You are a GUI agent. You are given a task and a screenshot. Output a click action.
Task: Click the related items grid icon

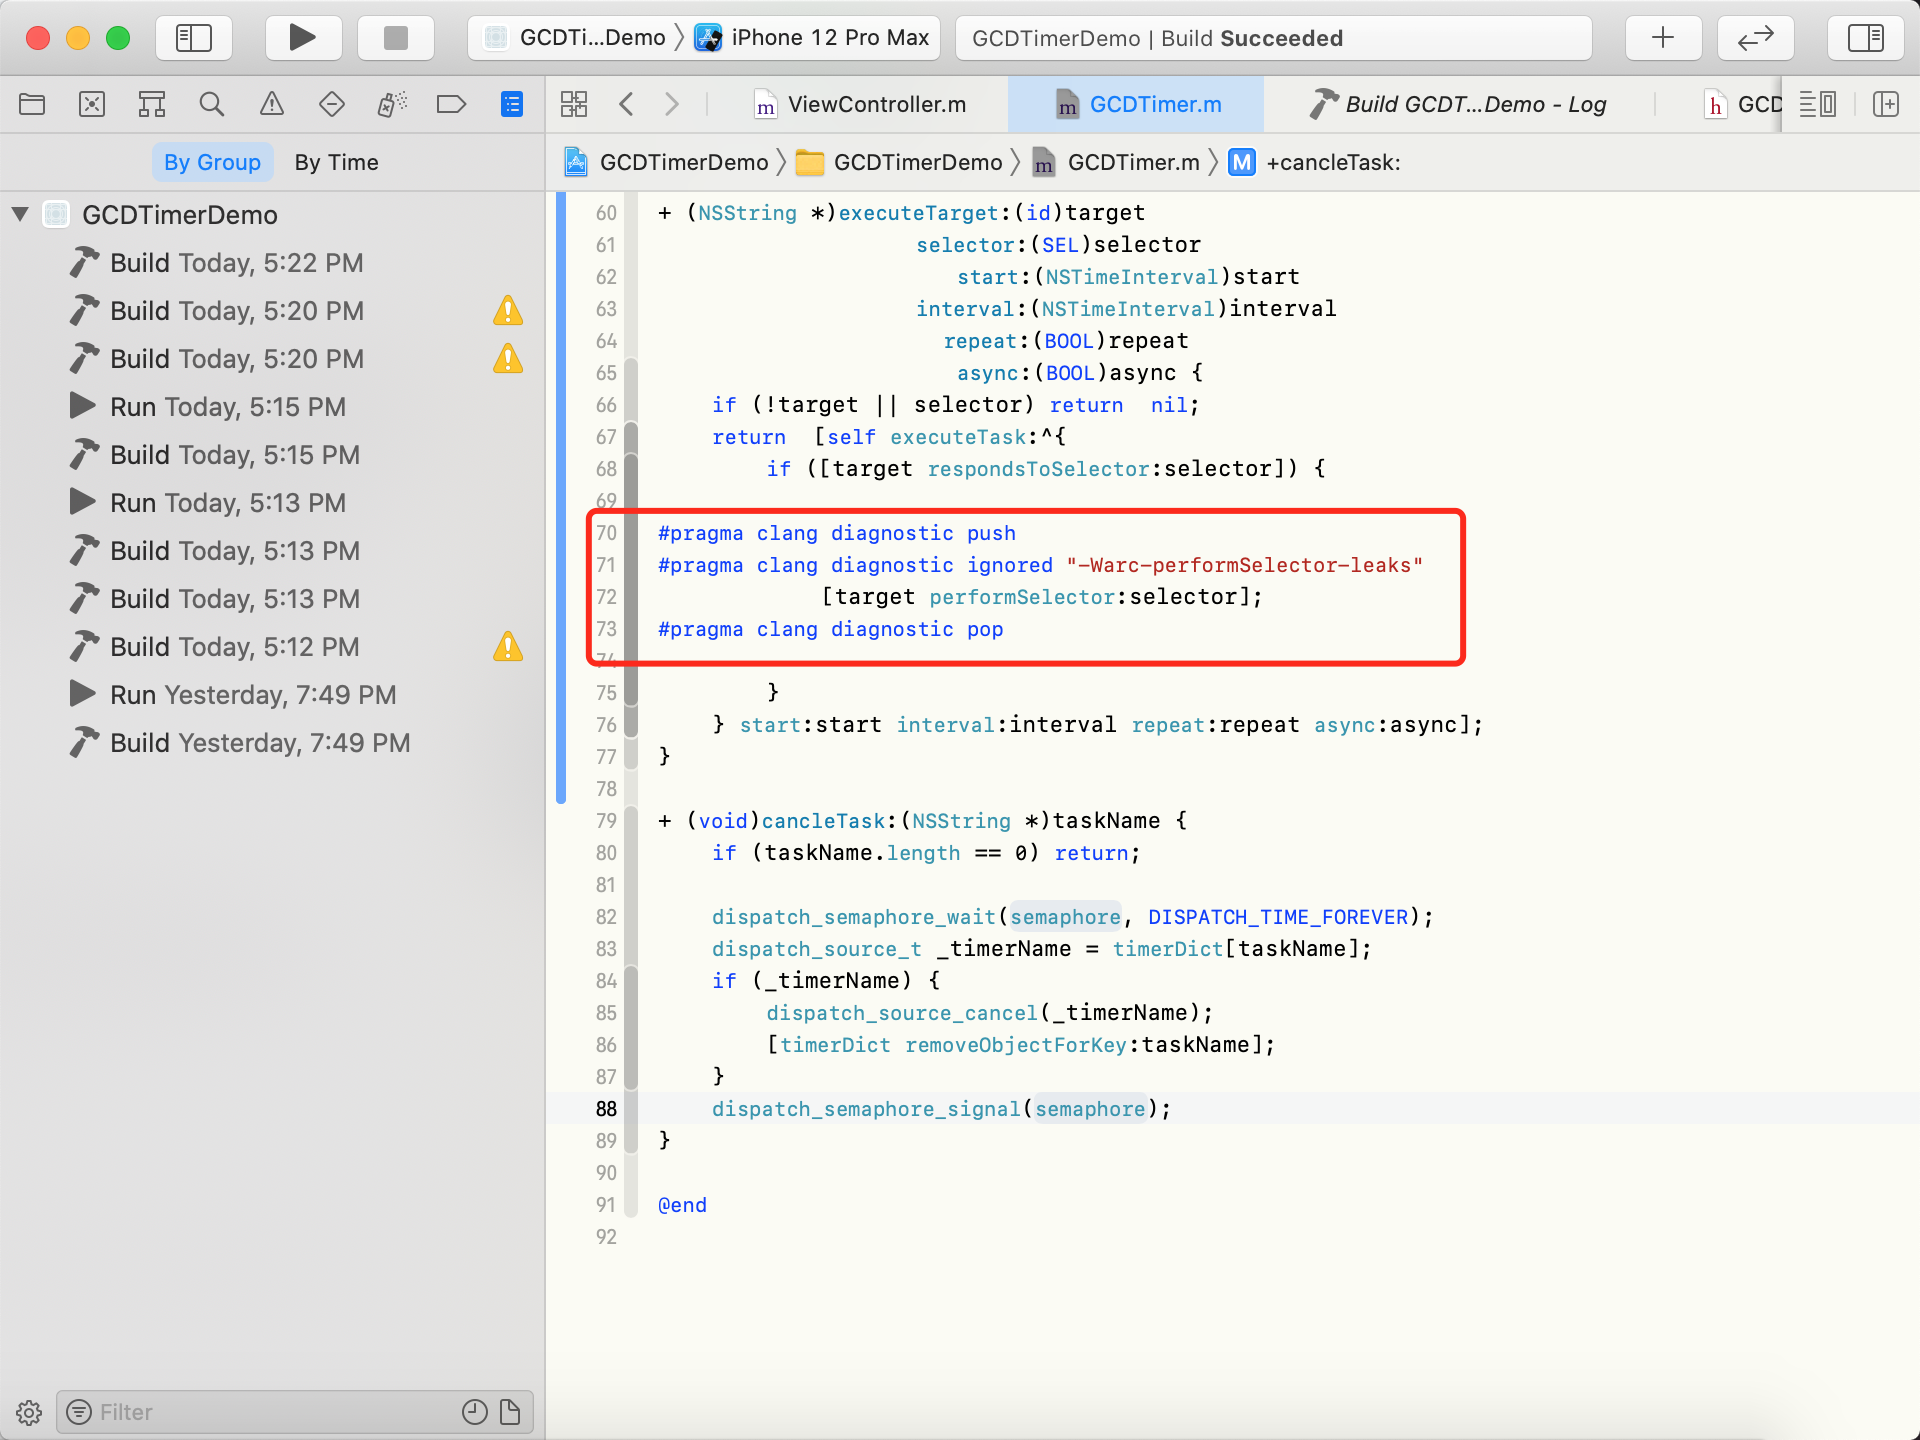click(x=574, y=104)
